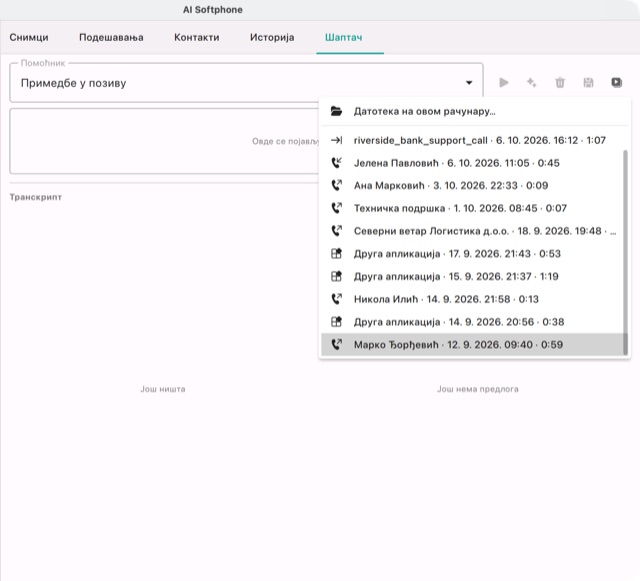Viewport: 640px width, 581px height.
Task: Switch to the Подешавања tab
Action: [111, 38]
